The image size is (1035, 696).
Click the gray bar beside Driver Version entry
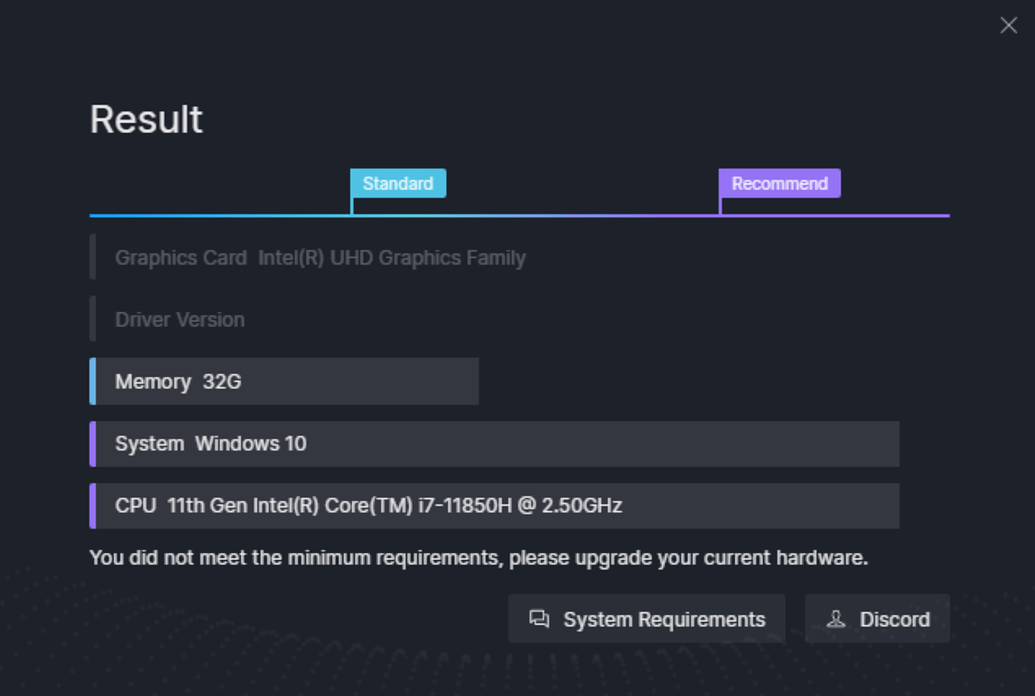coord(92,318)
